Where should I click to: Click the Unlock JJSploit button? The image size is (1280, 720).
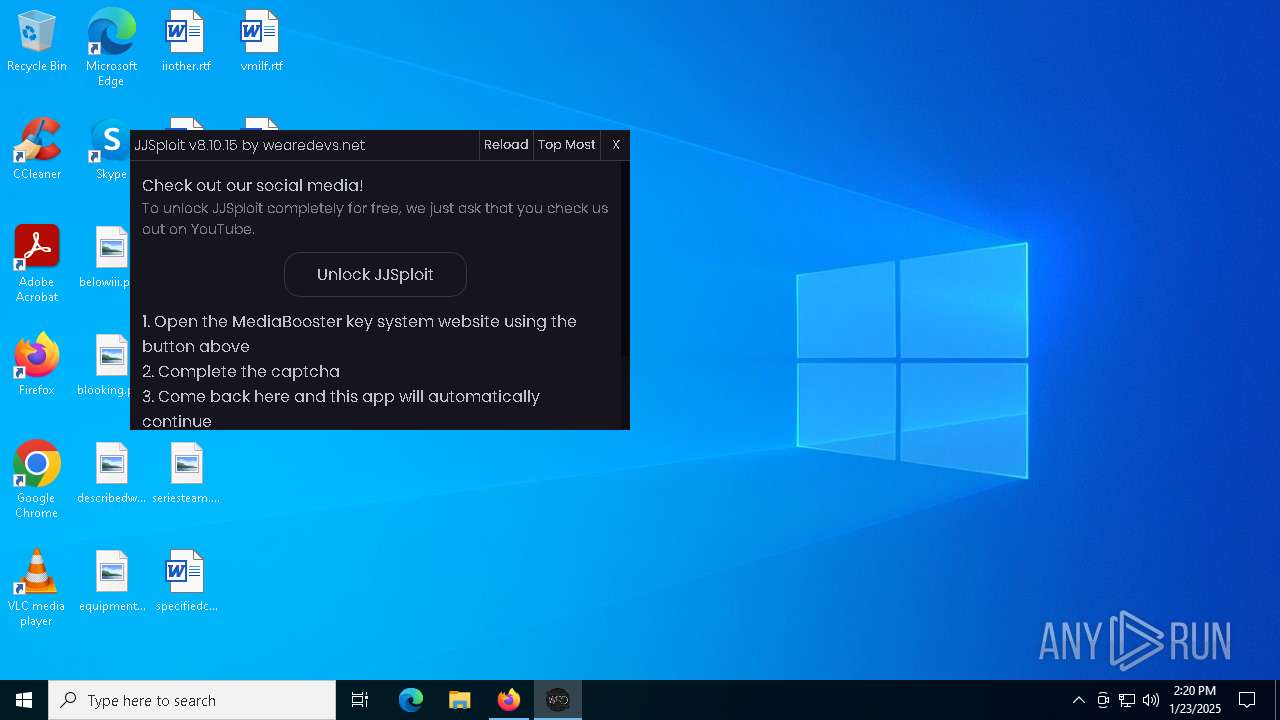pyautogui.click(x=375, y=274)
